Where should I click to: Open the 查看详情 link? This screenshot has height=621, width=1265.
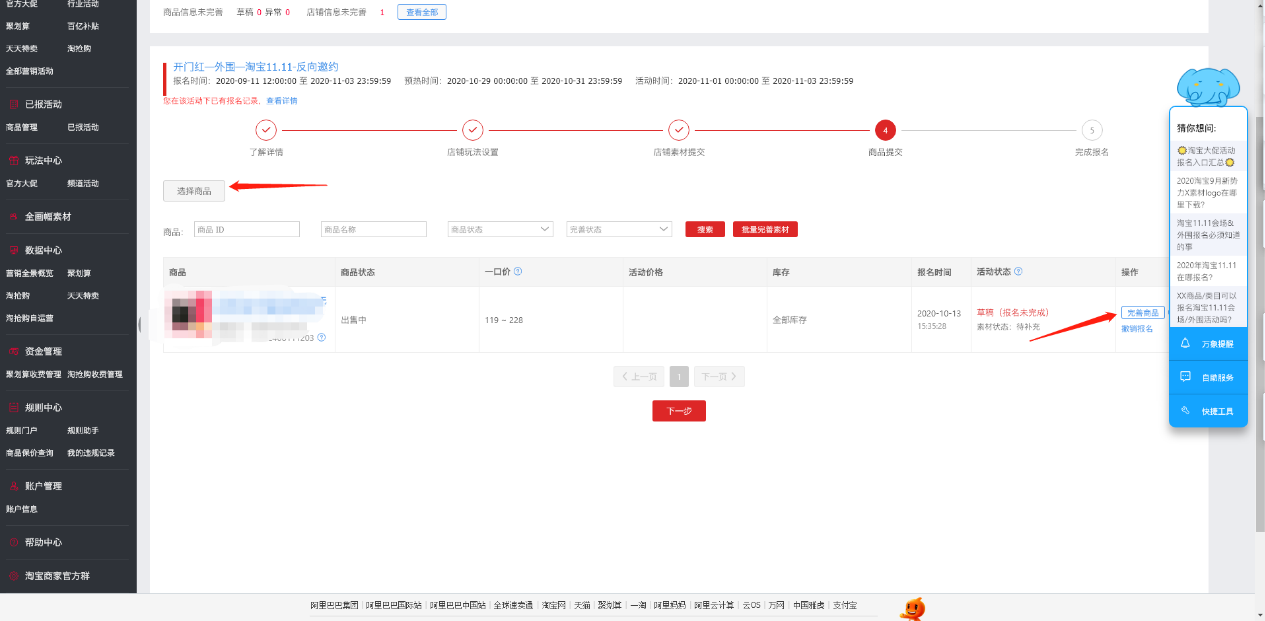[x=281, y=101]
